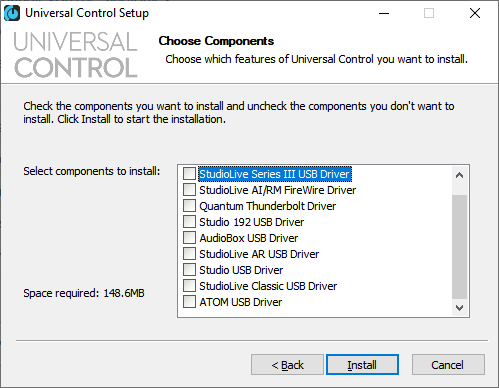Image resolution: width=499 pixels, height=388 pixels.
Task: Click the component list scrollbar thumb
Action: pyautogui.click(x=459, y=247)
